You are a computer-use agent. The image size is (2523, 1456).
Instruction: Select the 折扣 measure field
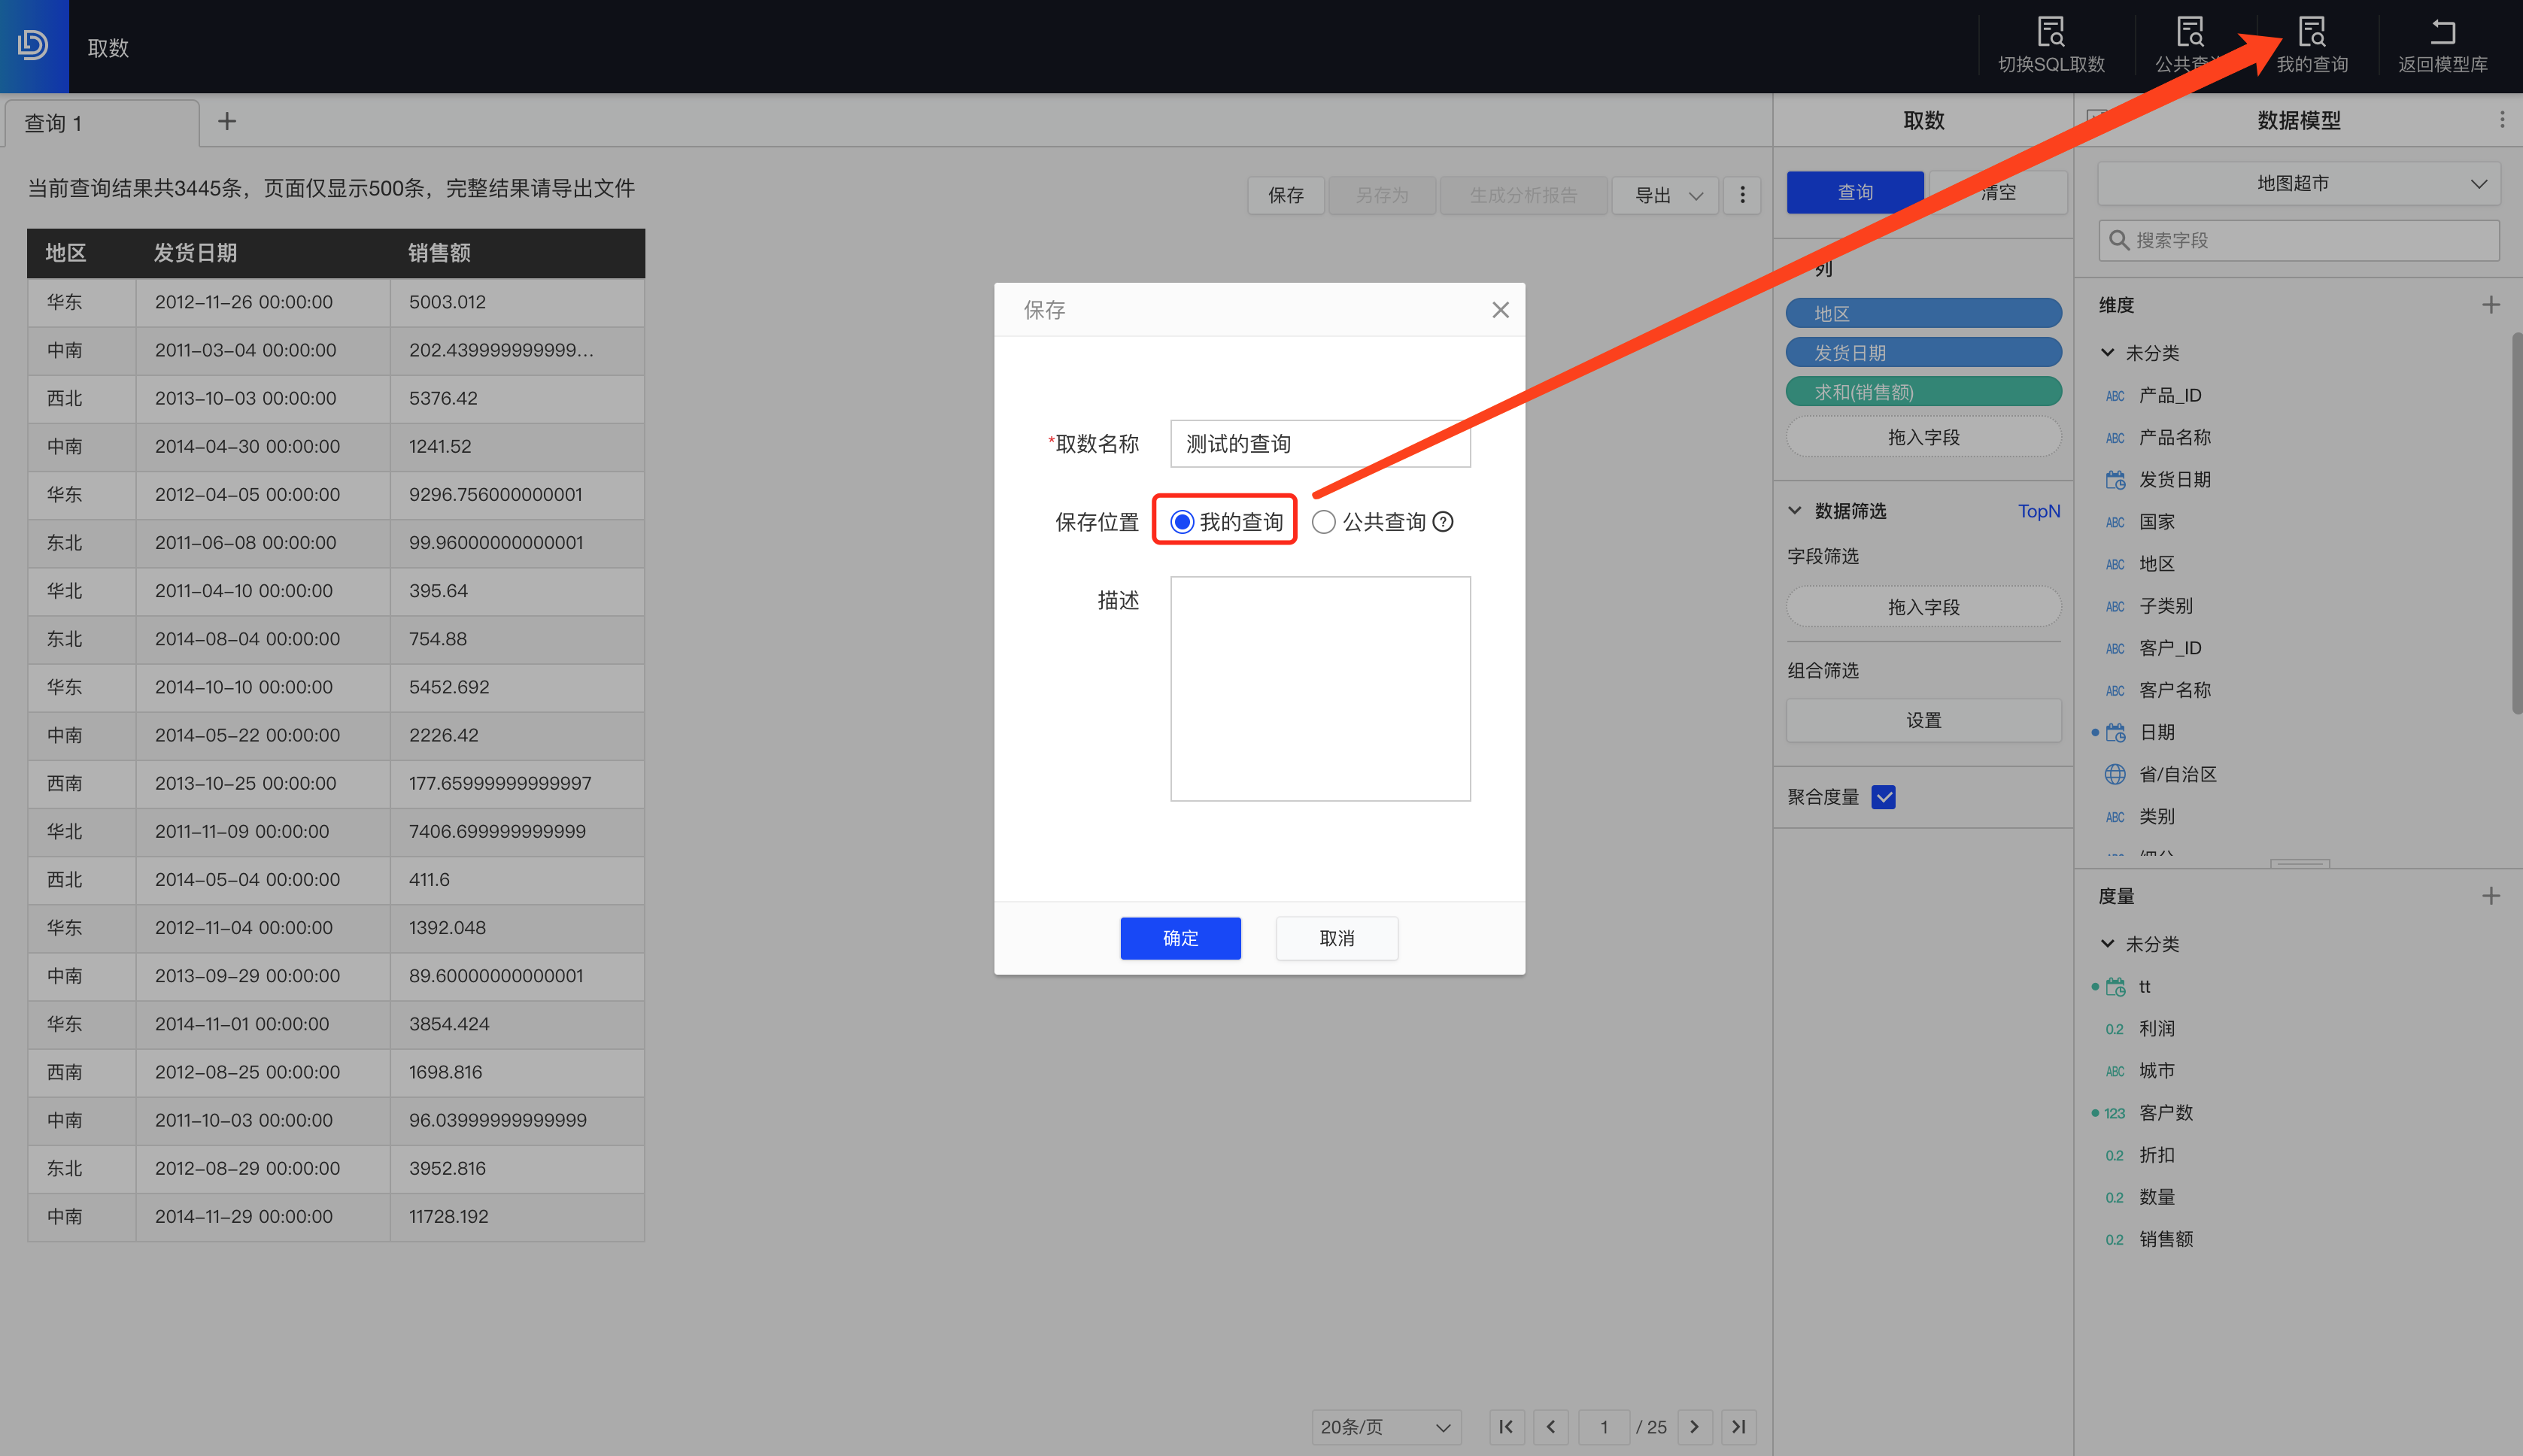click(2156, 1155)
